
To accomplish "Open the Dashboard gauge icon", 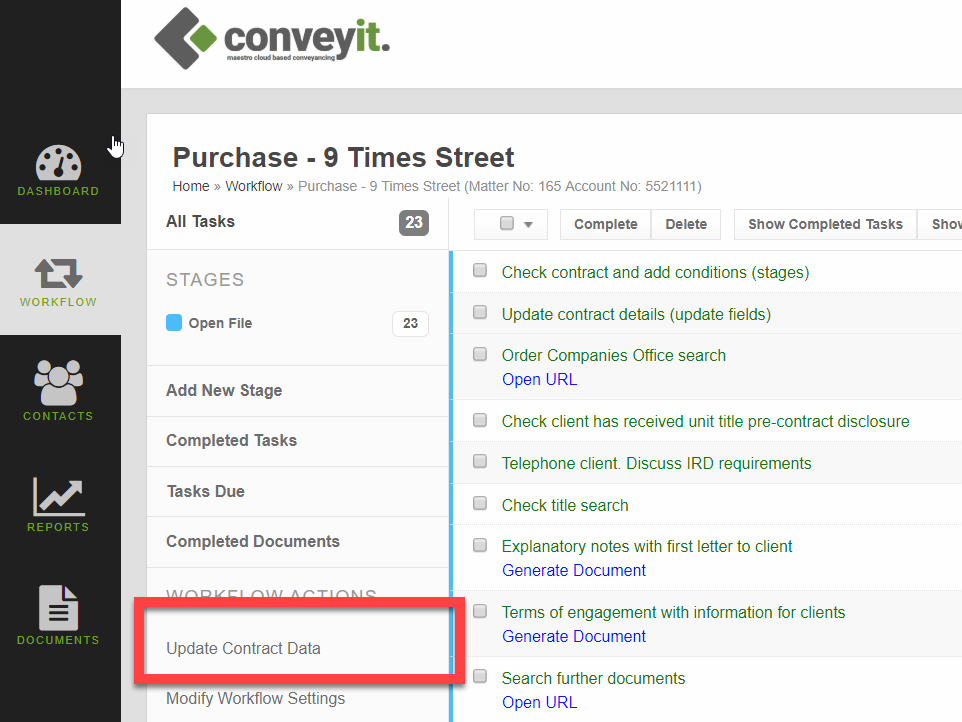I will click(59, 165).
